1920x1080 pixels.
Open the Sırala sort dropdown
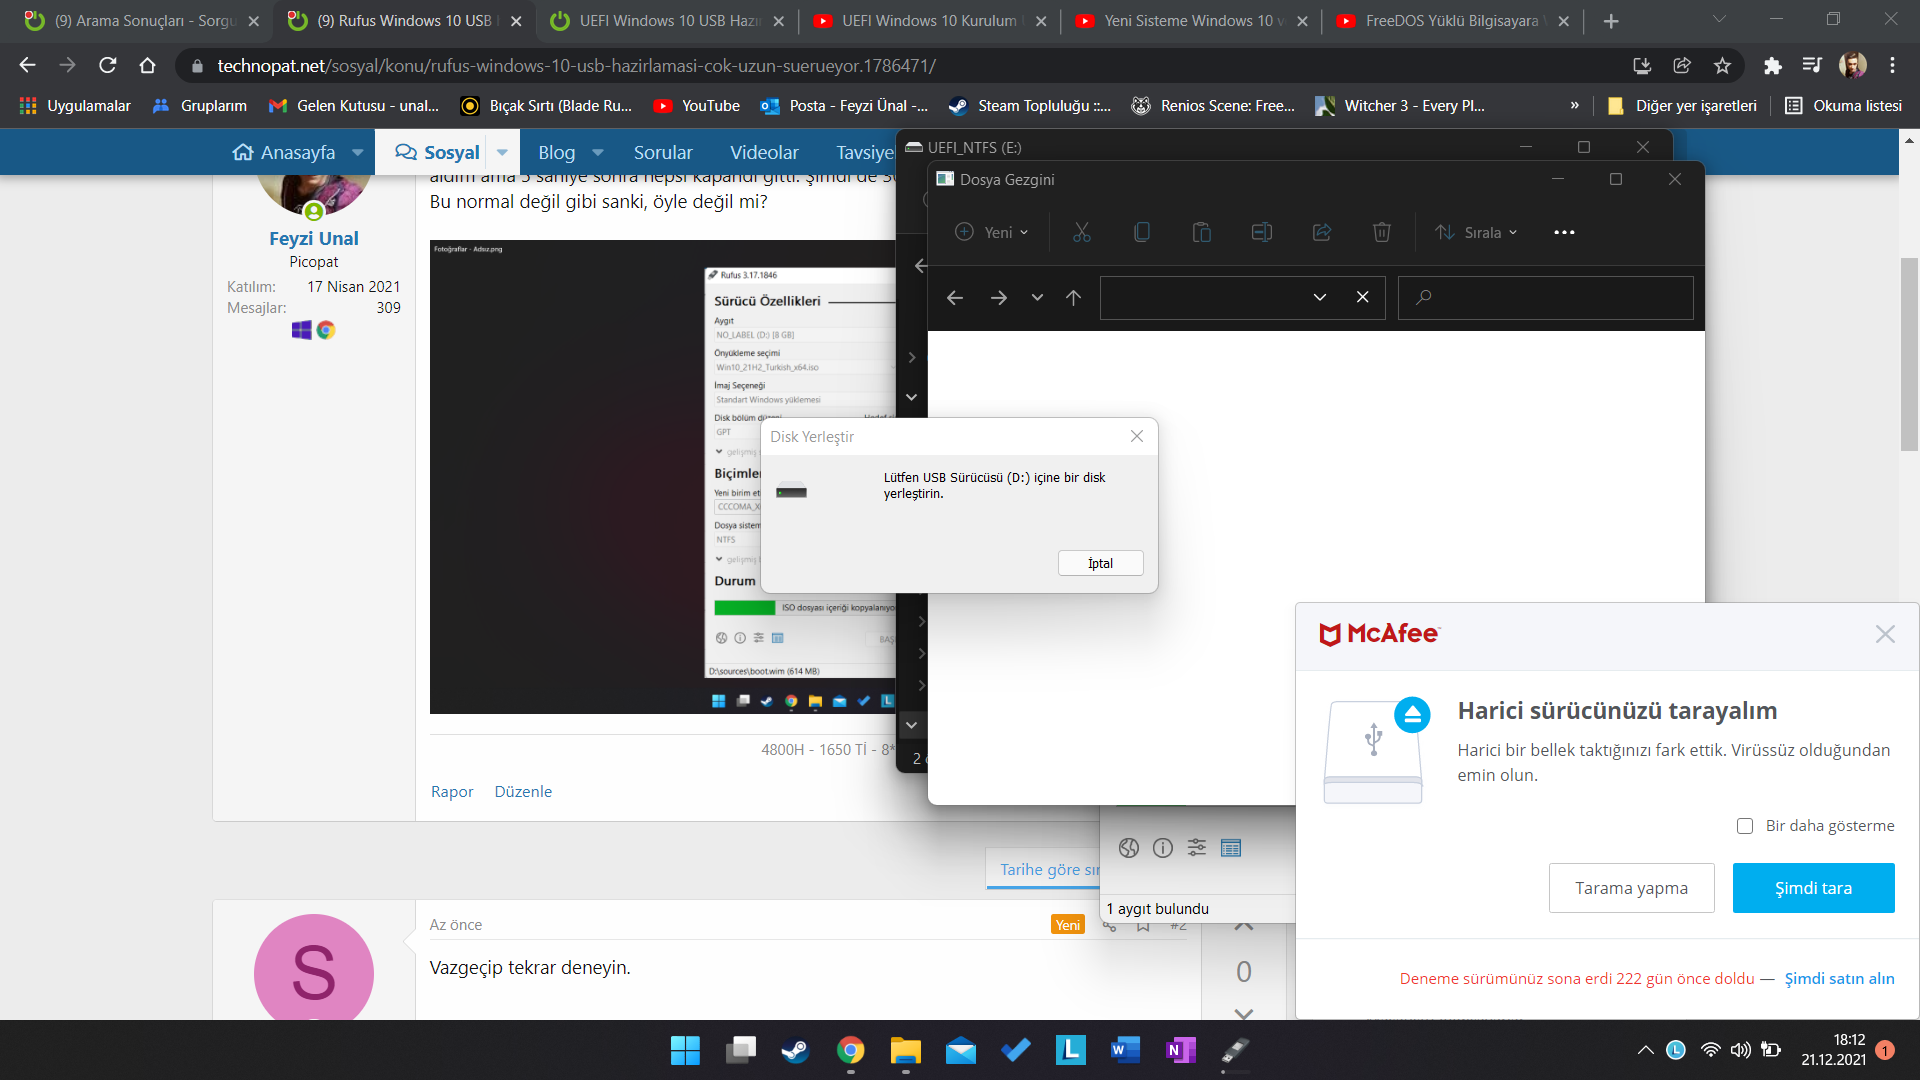(x=1476, y=232)
